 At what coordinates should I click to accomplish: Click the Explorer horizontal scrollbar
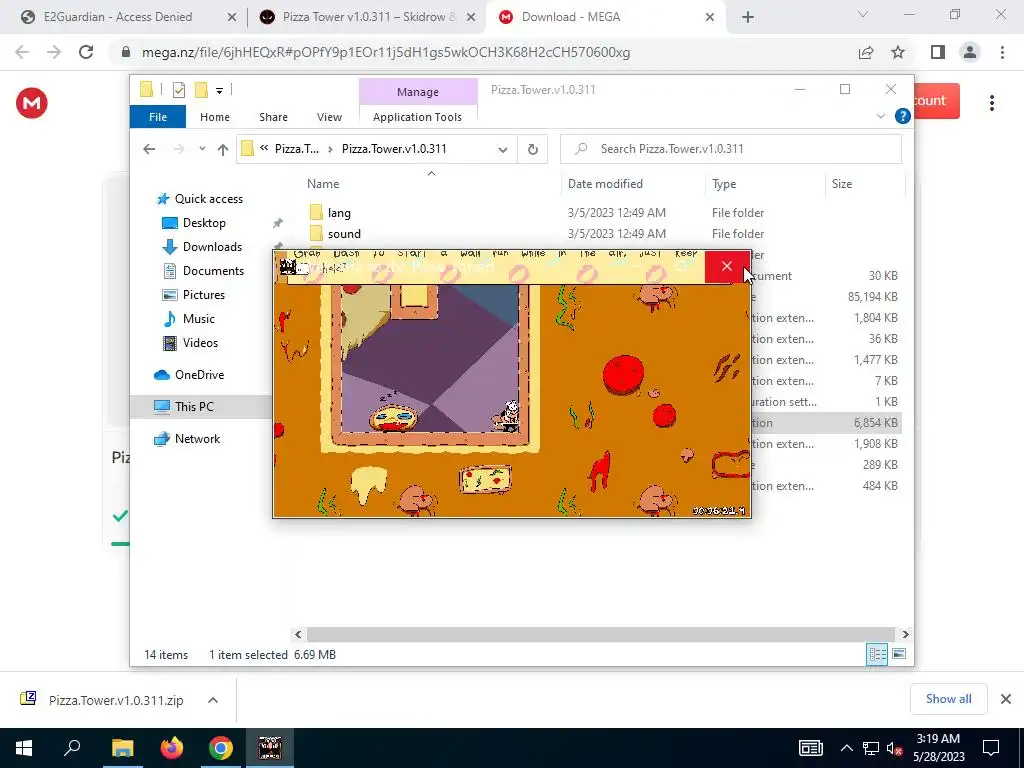pos(600,634)
